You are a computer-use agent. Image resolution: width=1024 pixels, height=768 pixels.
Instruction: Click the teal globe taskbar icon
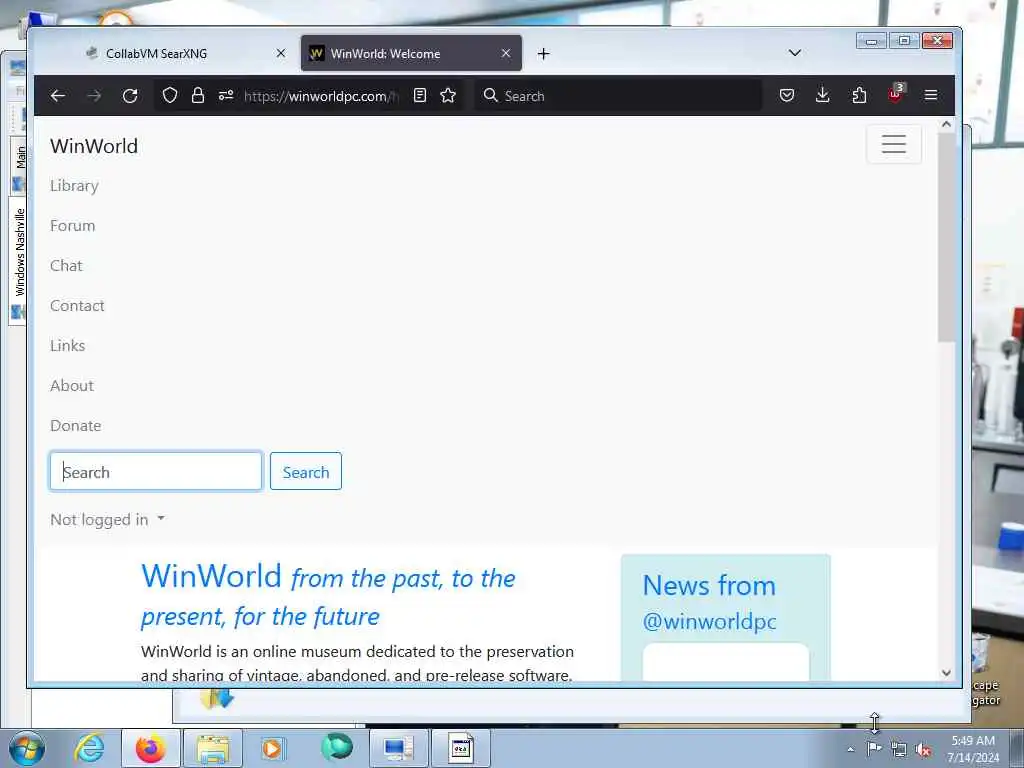pos(337,748)
